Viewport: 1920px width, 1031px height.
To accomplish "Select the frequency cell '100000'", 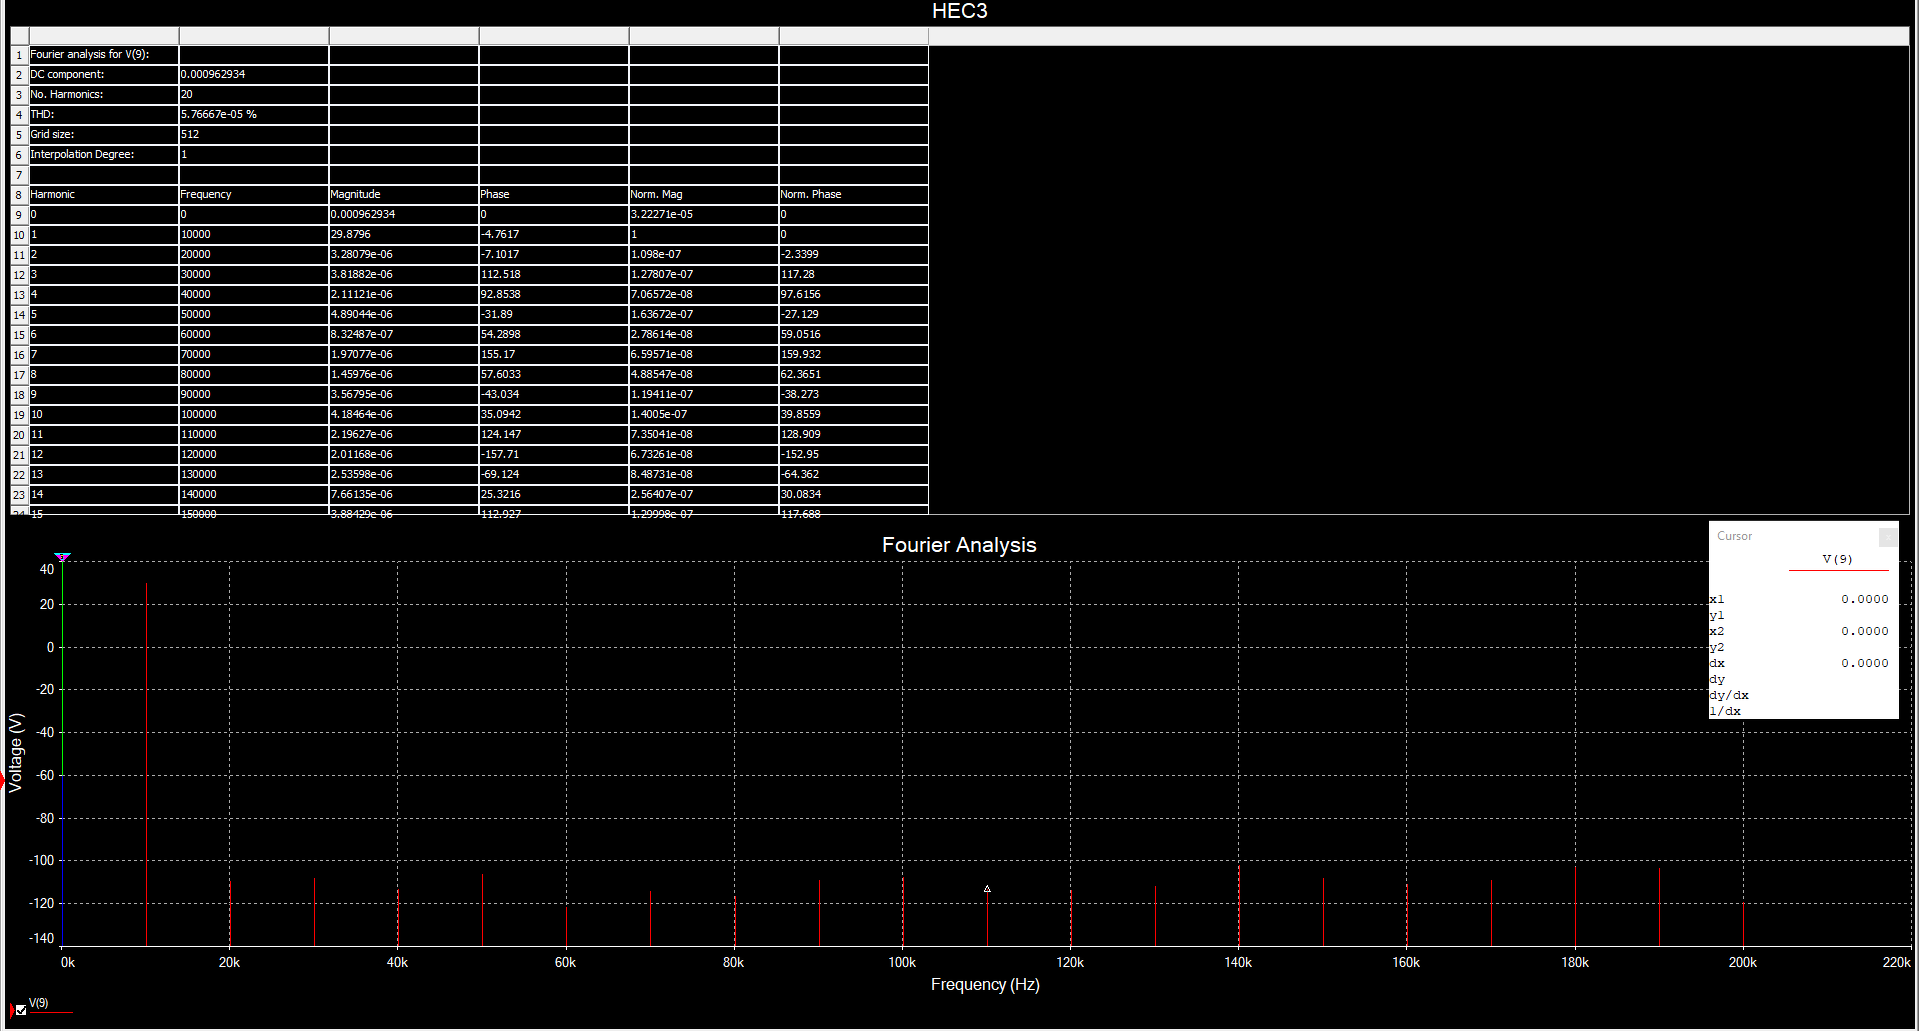I will (x=254, y=415).
